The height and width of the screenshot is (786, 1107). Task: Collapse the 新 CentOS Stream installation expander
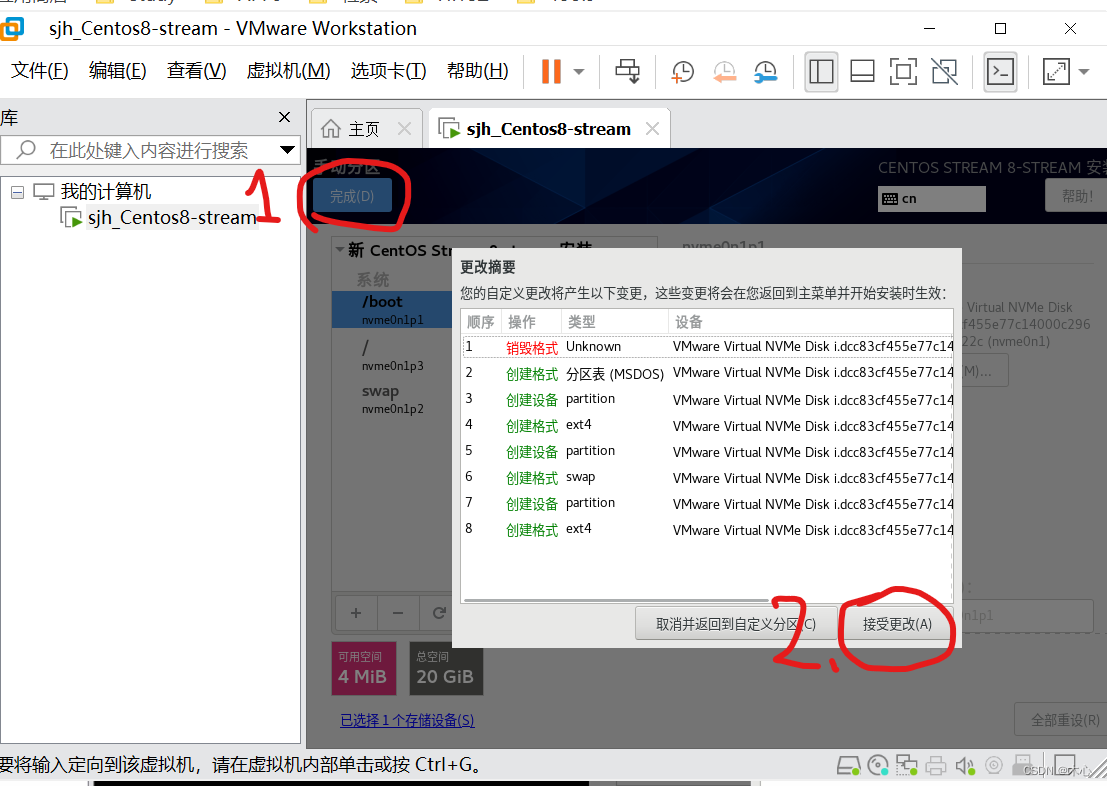coord(340,249)
